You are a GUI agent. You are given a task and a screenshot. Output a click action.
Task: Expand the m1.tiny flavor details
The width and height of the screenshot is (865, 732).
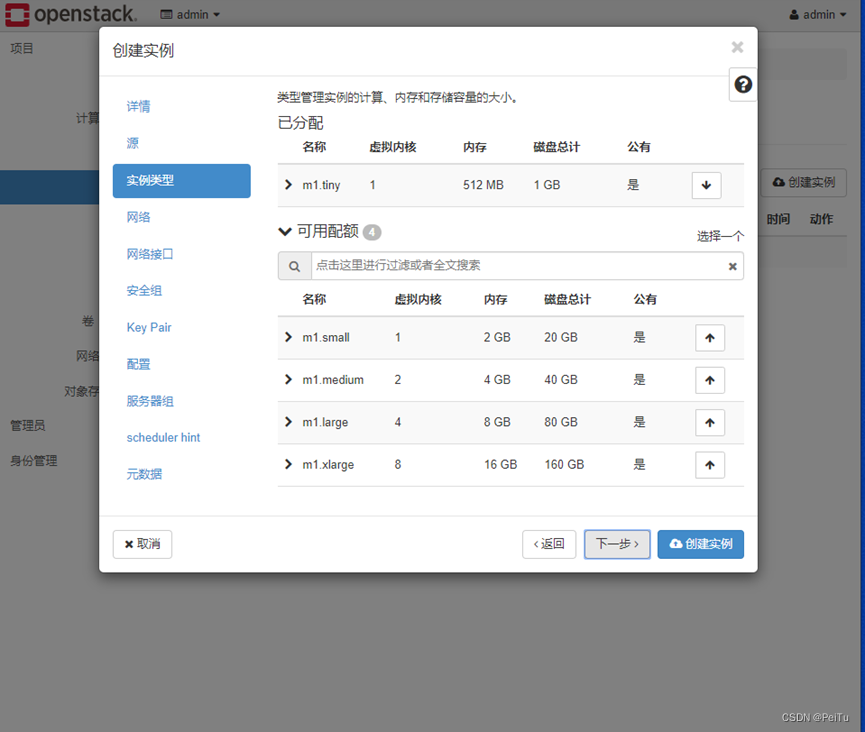[288, 185]
